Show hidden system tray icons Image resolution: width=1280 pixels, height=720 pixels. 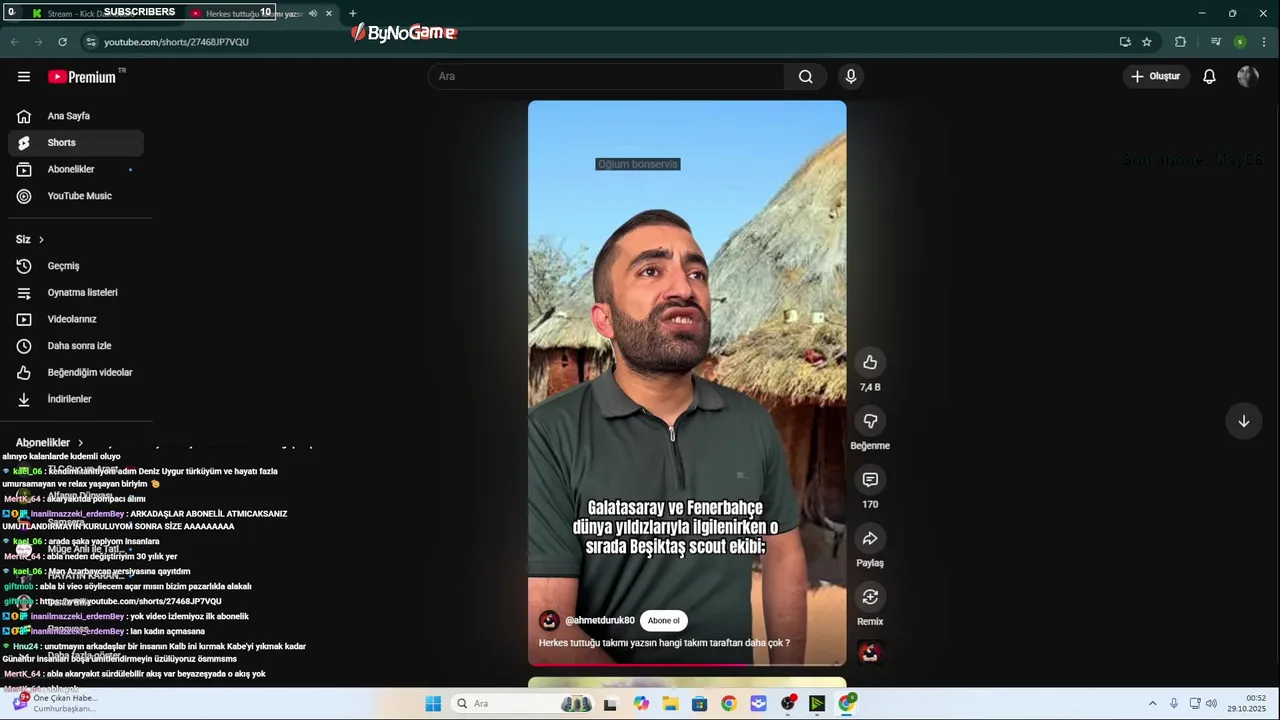[1152, 704]
